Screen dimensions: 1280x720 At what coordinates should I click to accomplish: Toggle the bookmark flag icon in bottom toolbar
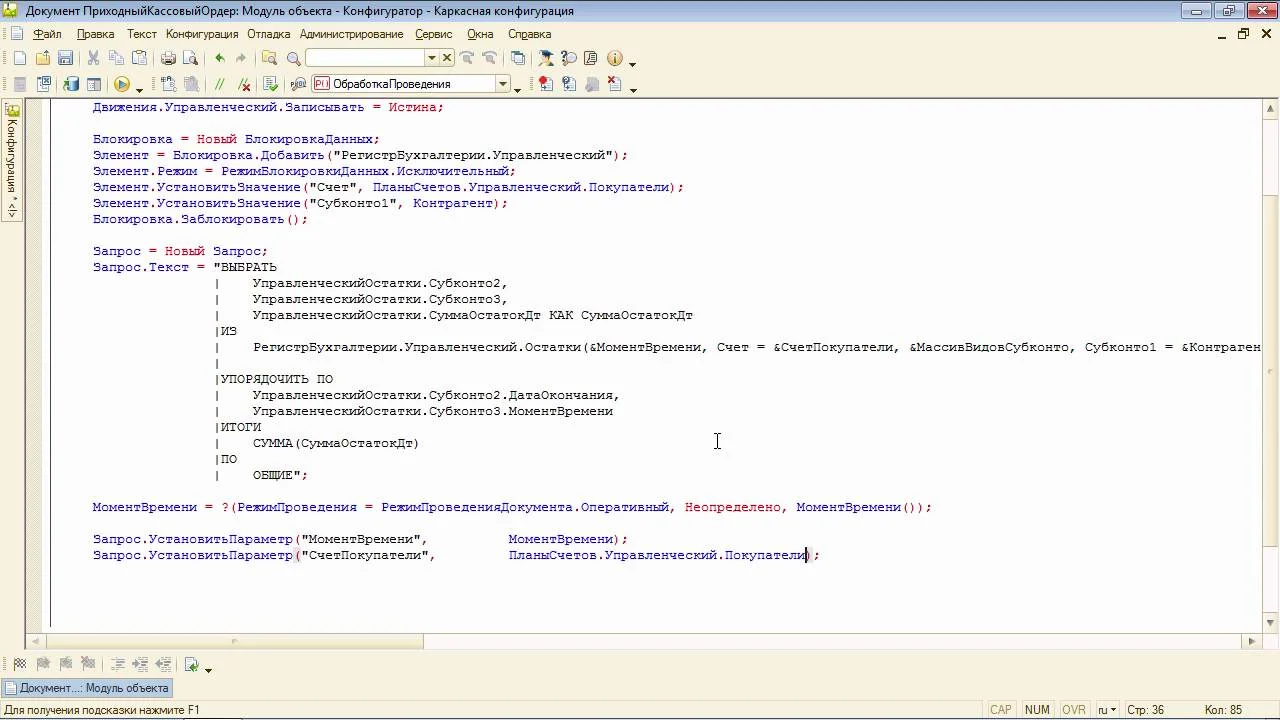[x=20, y=664]
